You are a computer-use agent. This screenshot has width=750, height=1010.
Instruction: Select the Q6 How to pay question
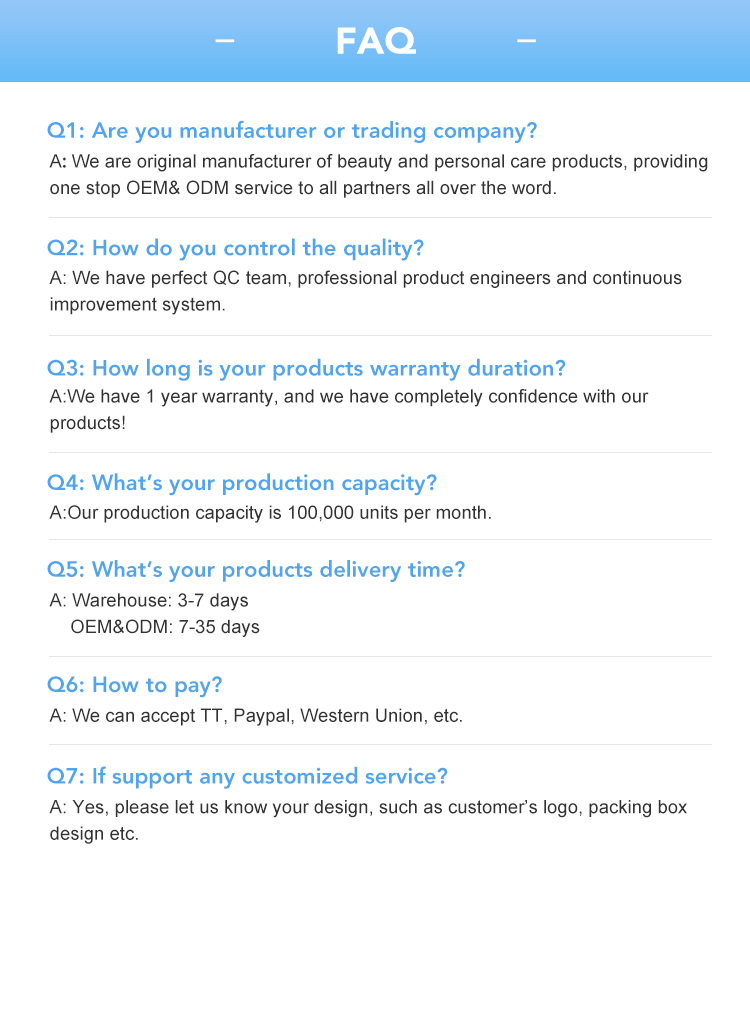point(135,685)
